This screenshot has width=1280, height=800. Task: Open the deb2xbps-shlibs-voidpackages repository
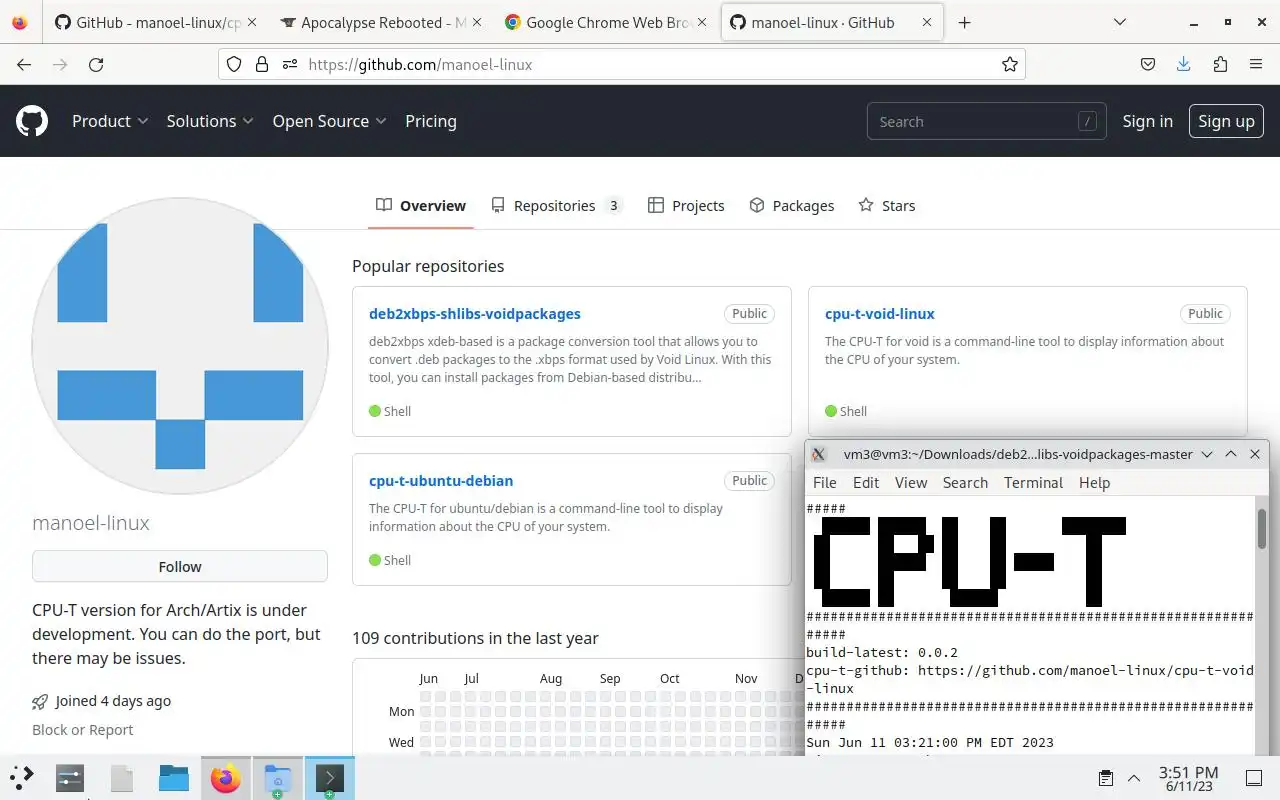point(475,313)
